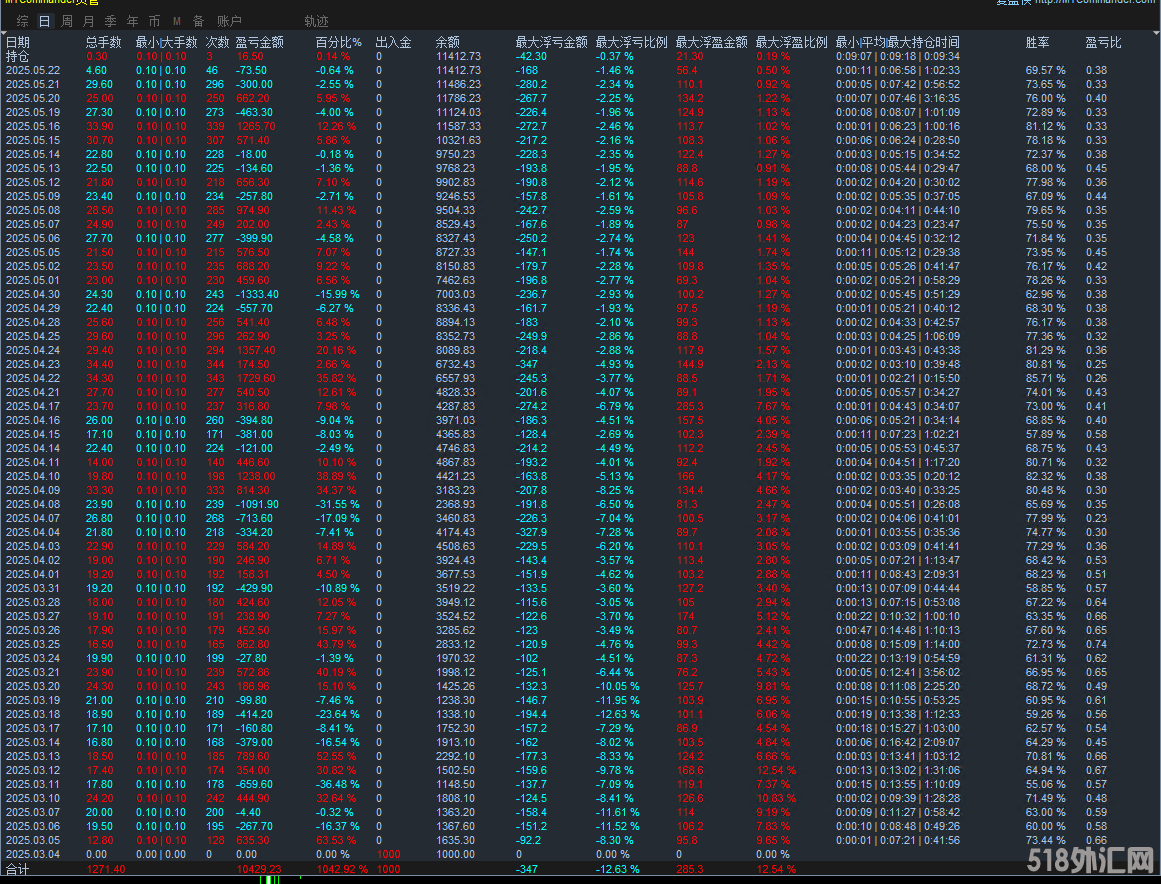The height and width of the screenshot is (884, 1161).
Task: Switch to the 轨迹 track tab
Action: point(316,21)
